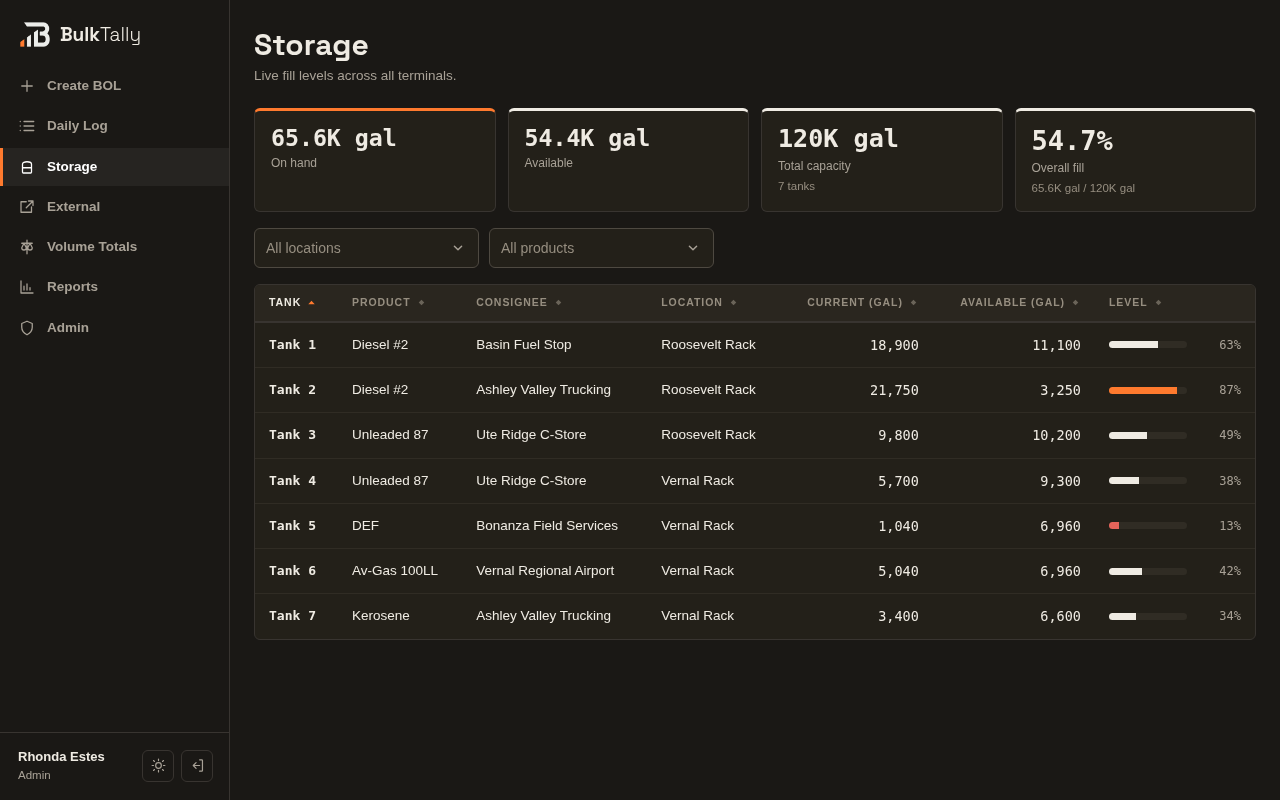Click the shield icon beside Admin
This screenshot has height=800, width=1280.
click(27, 328)
